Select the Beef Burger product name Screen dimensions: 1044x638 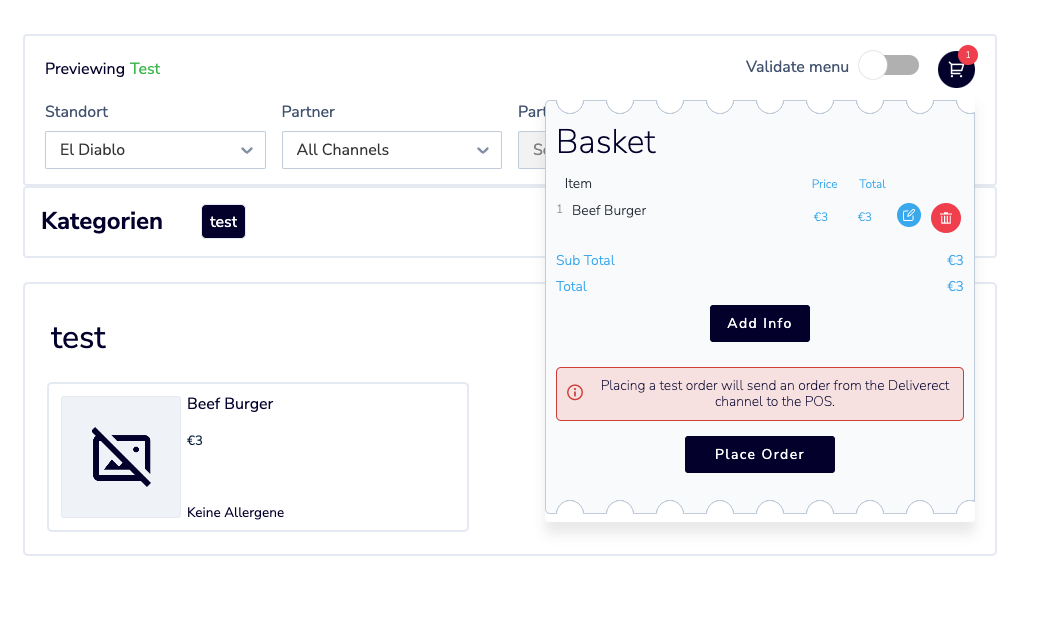point(230,404)
